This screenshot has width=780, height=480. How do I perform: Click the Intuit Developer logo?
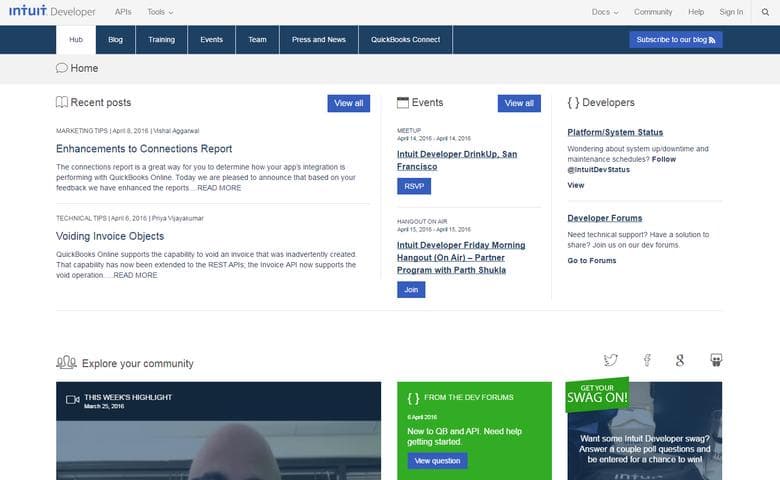click(52, 11)
